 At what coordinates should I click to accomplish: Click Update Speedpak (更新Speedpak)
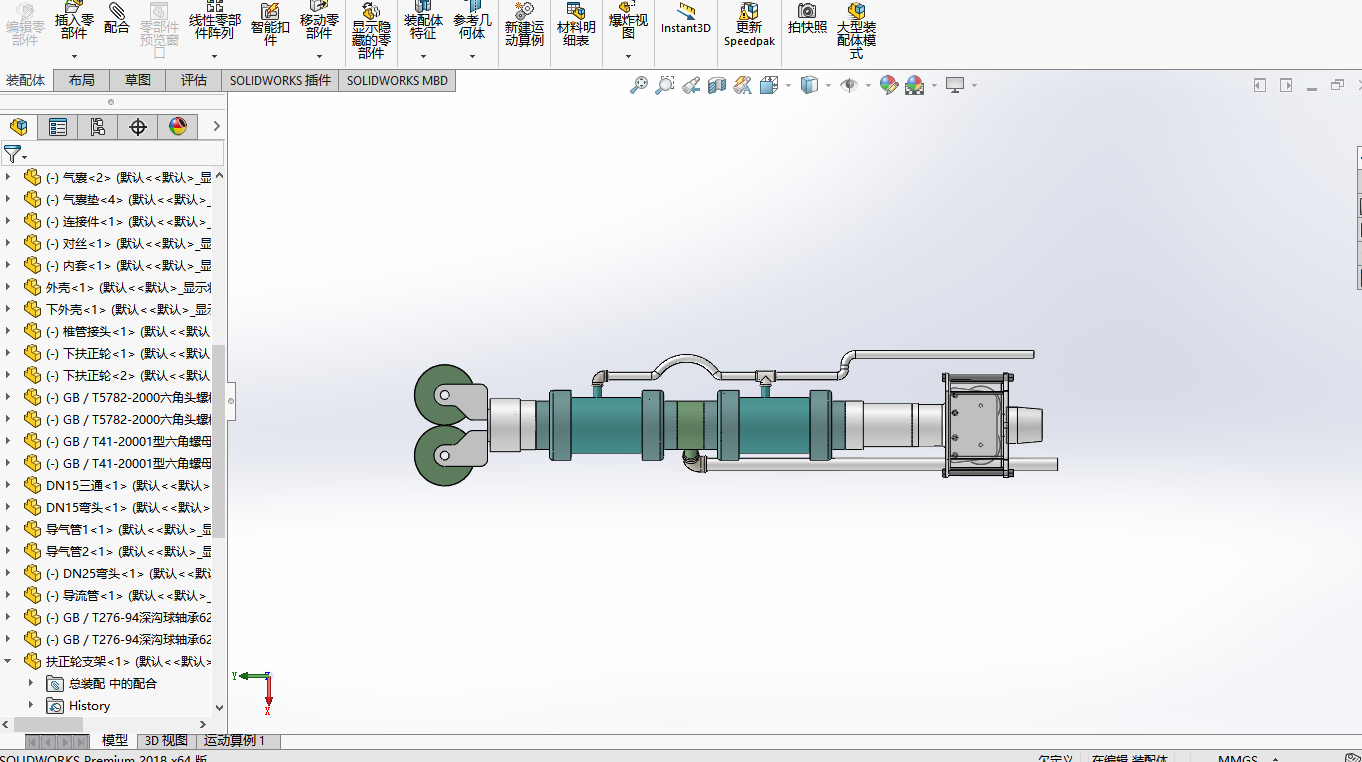tap(749, 25)
